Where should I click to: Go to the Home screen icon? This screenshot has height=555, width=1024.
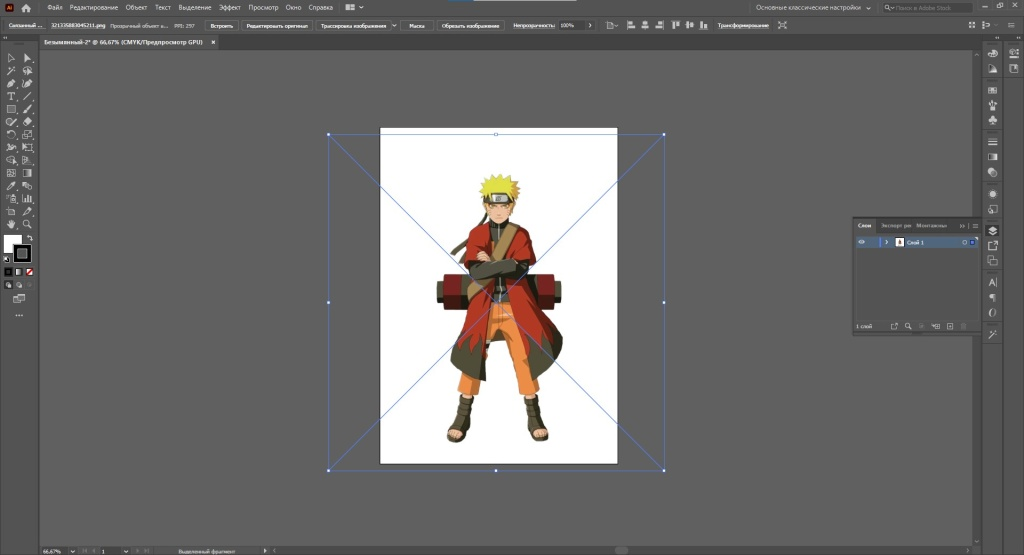(x=26, y=8)
